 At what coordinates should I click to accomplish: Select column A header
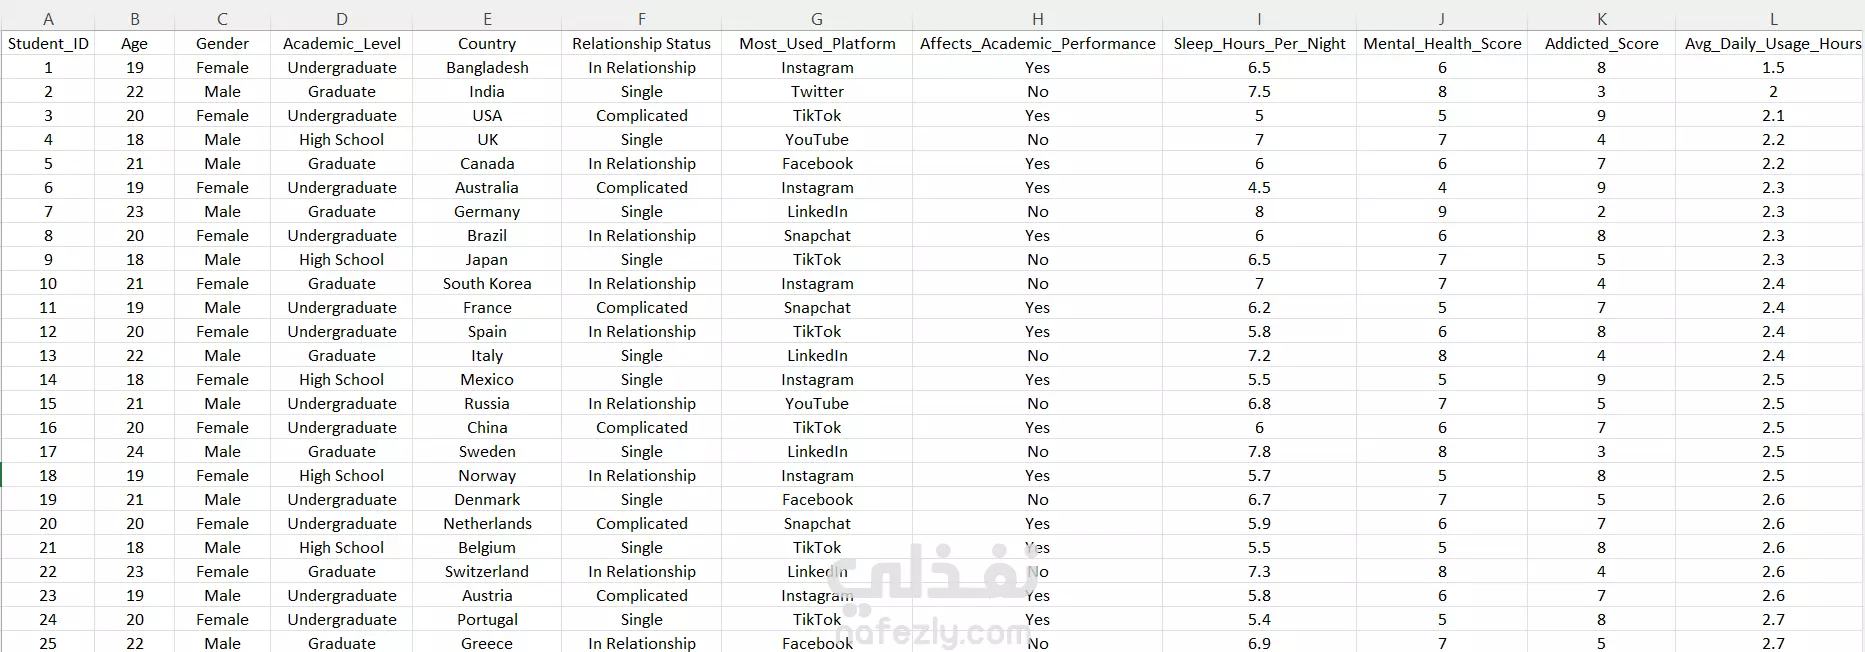tap(48, 19)
